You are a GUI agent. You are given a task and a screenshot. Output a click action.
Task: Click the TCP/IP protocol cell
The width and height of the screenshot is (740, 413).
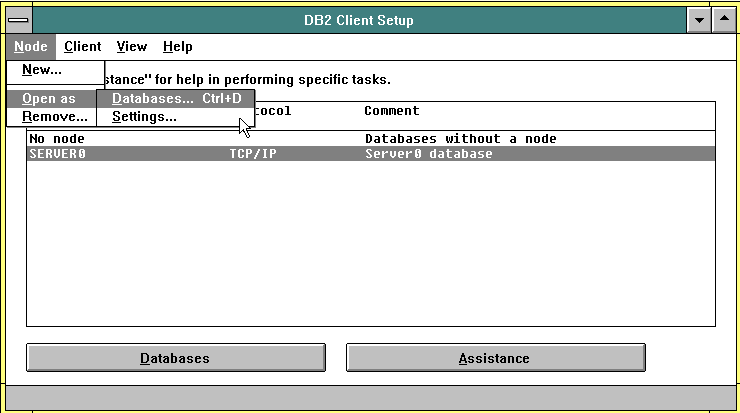(253, 154)
